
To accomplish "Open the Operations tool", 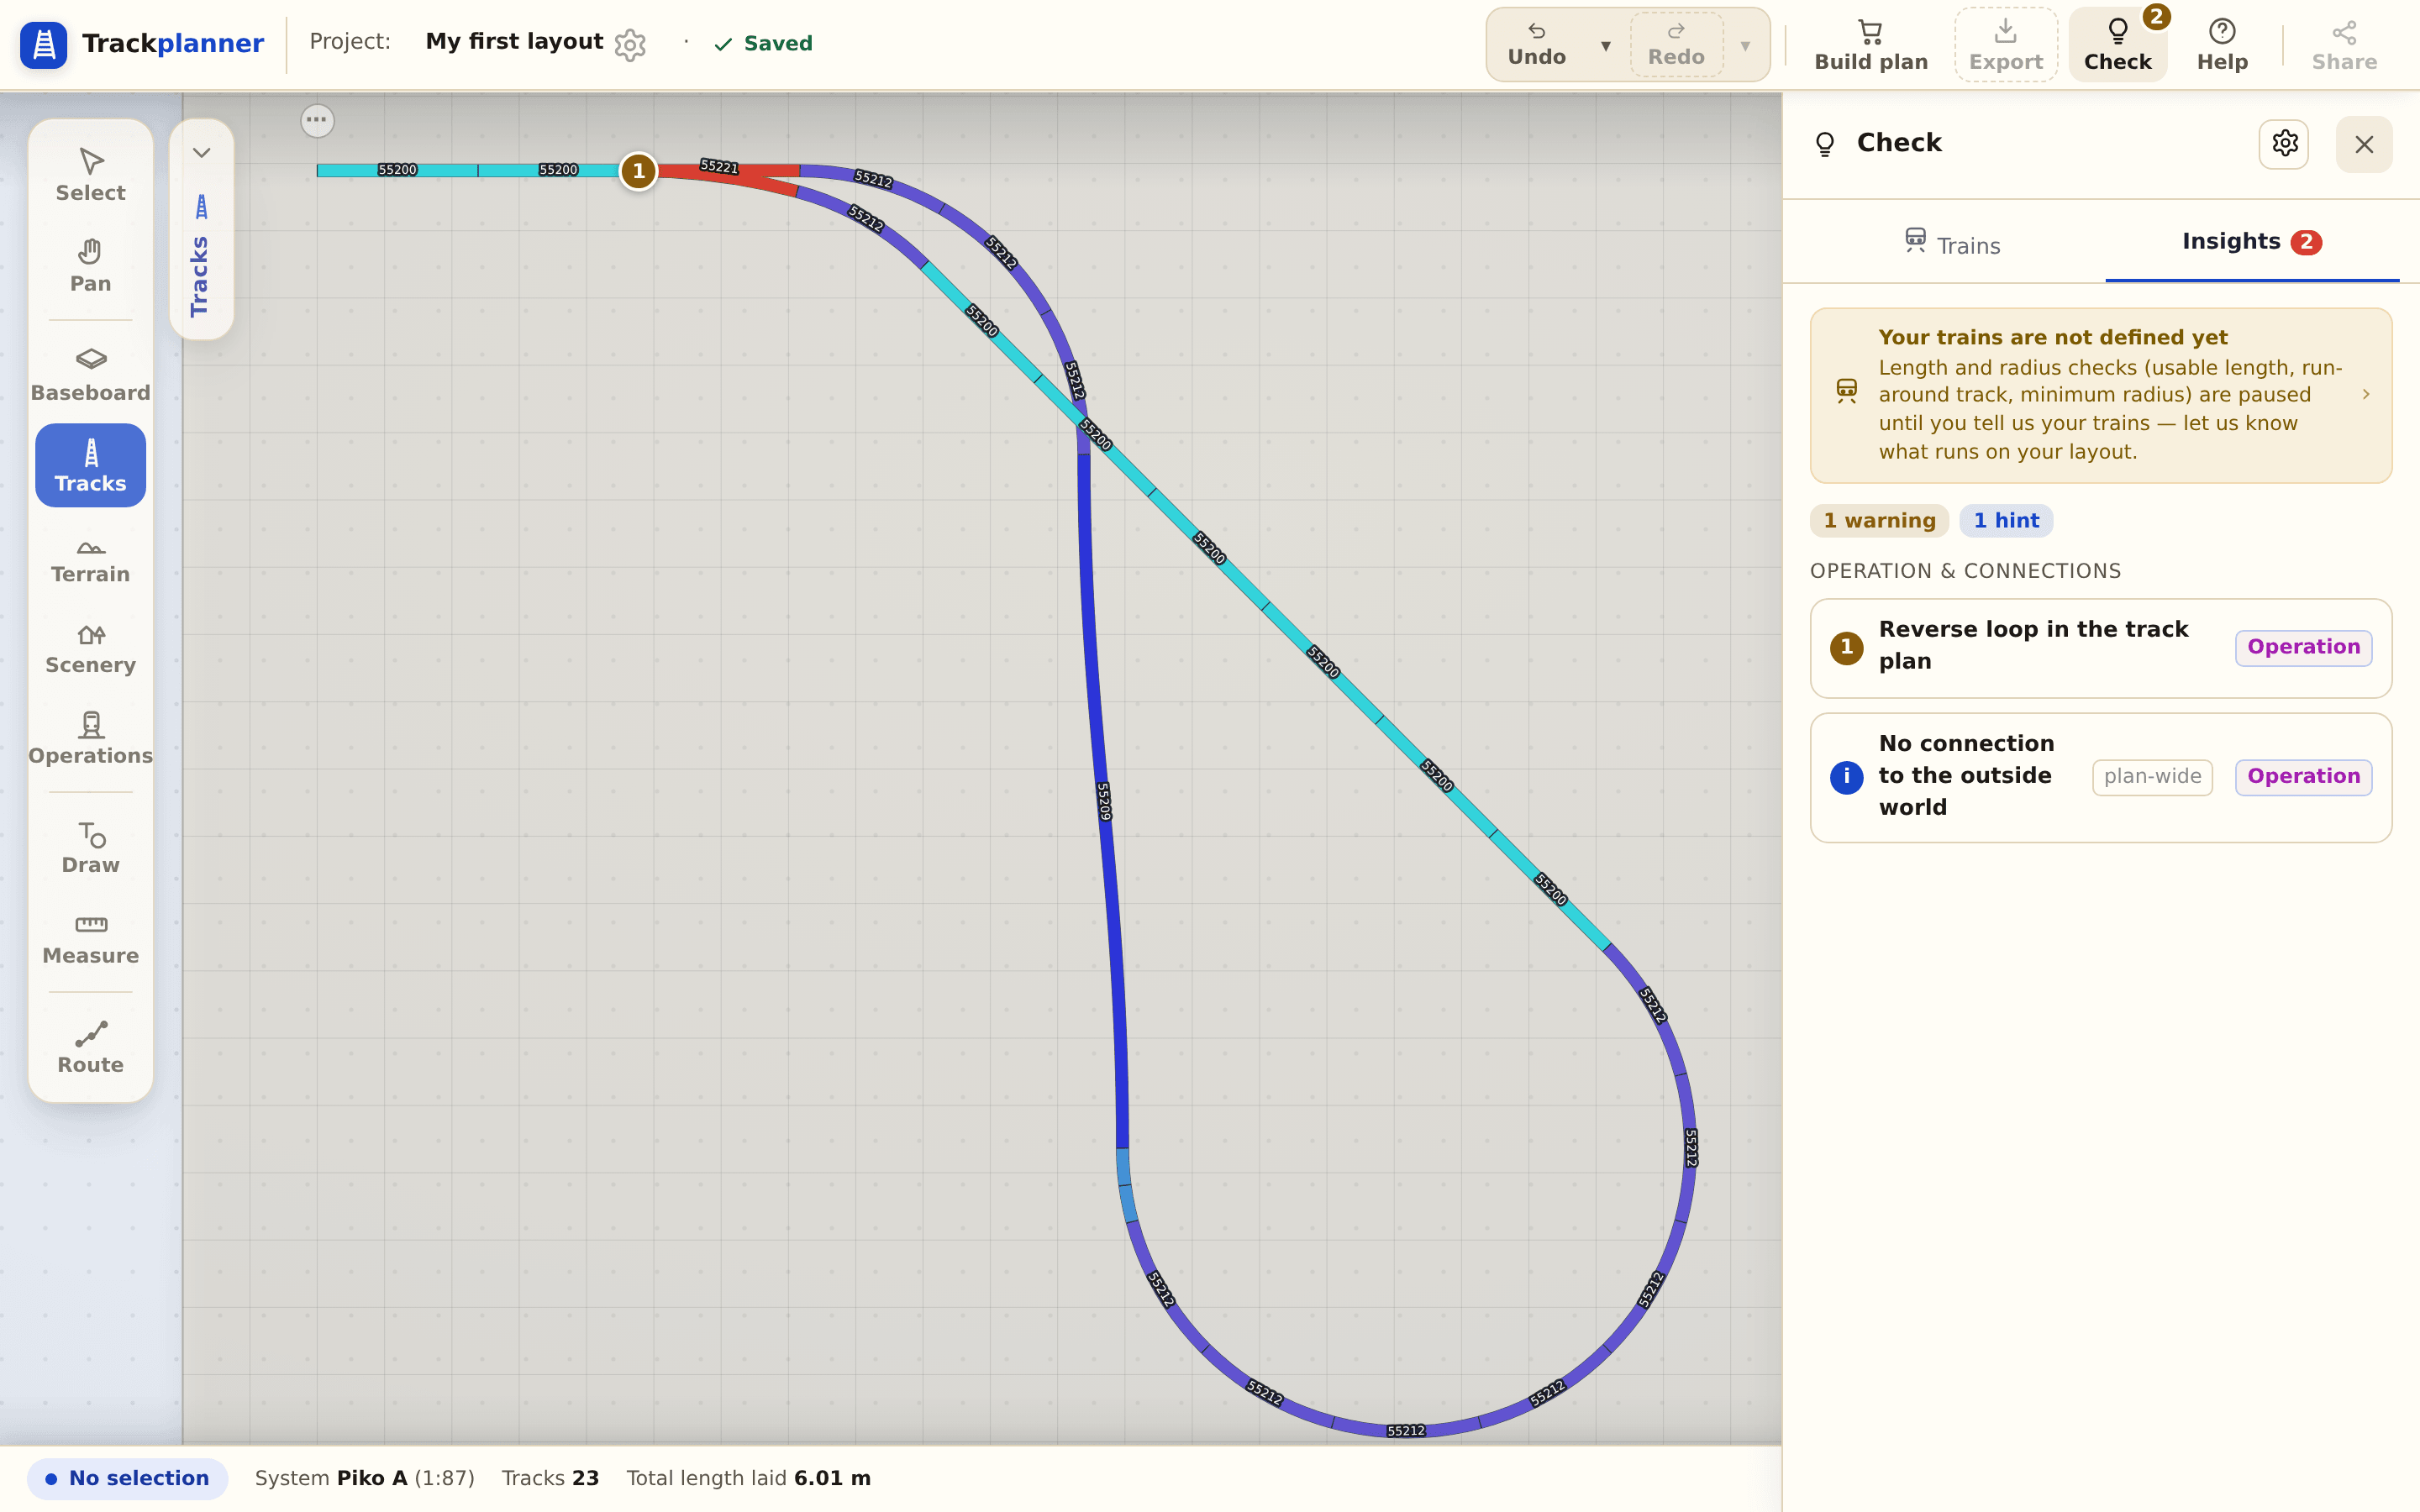I will tap(90, 738).
